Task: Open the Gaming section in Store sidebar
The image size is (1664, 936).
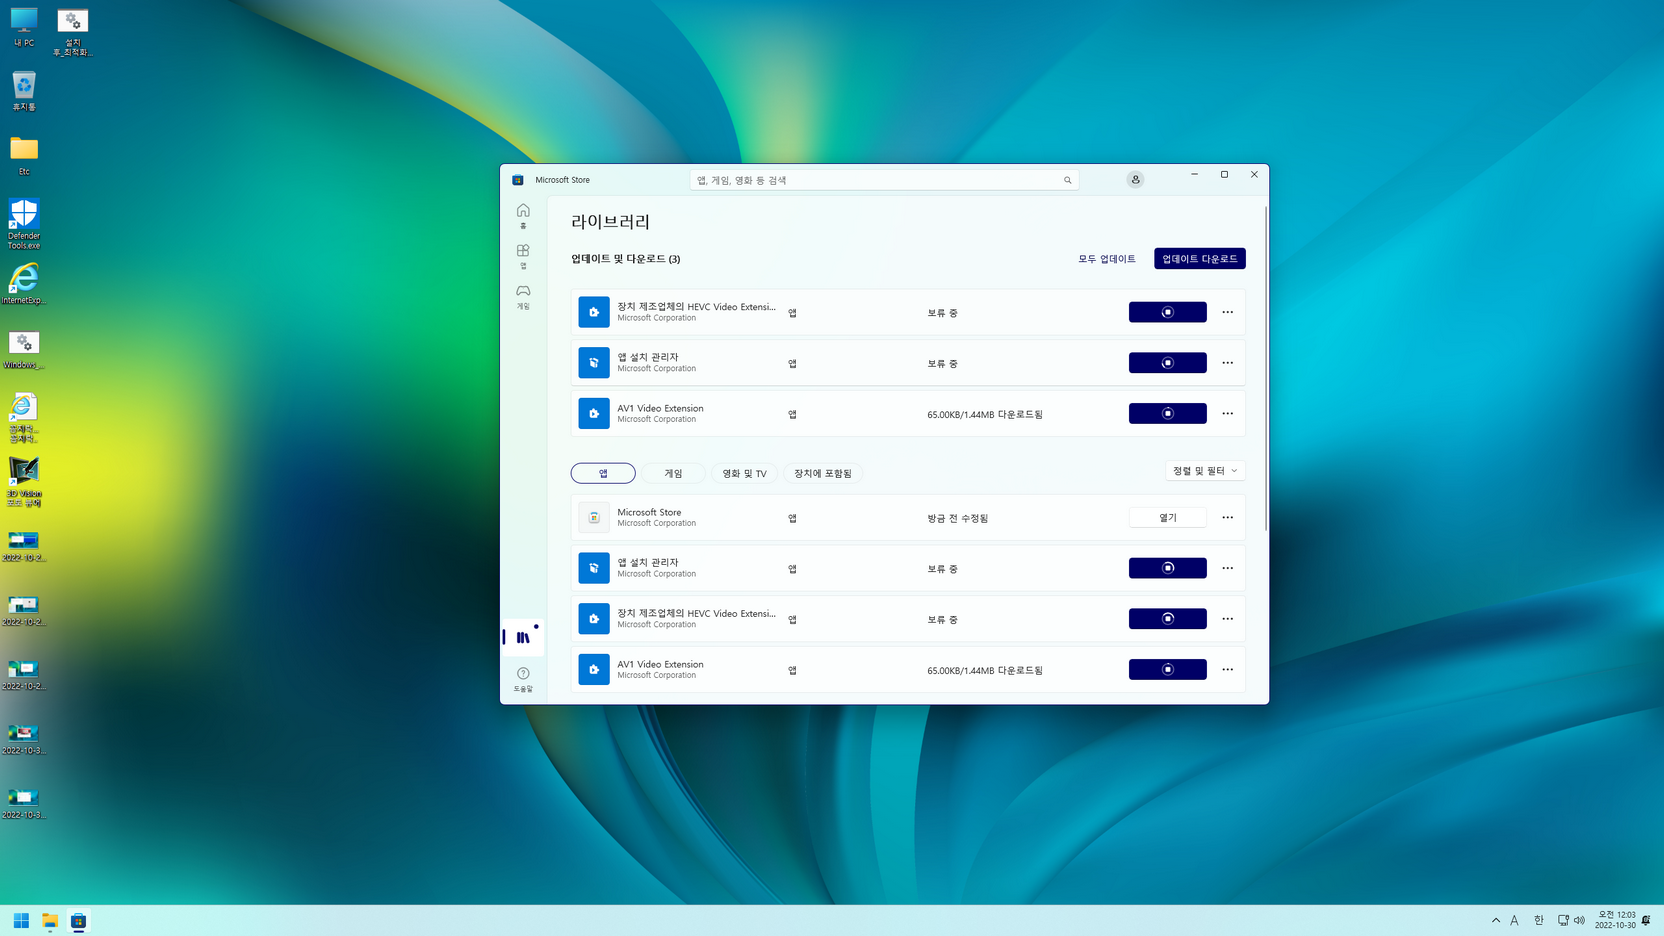Action: tap(523, 296)
